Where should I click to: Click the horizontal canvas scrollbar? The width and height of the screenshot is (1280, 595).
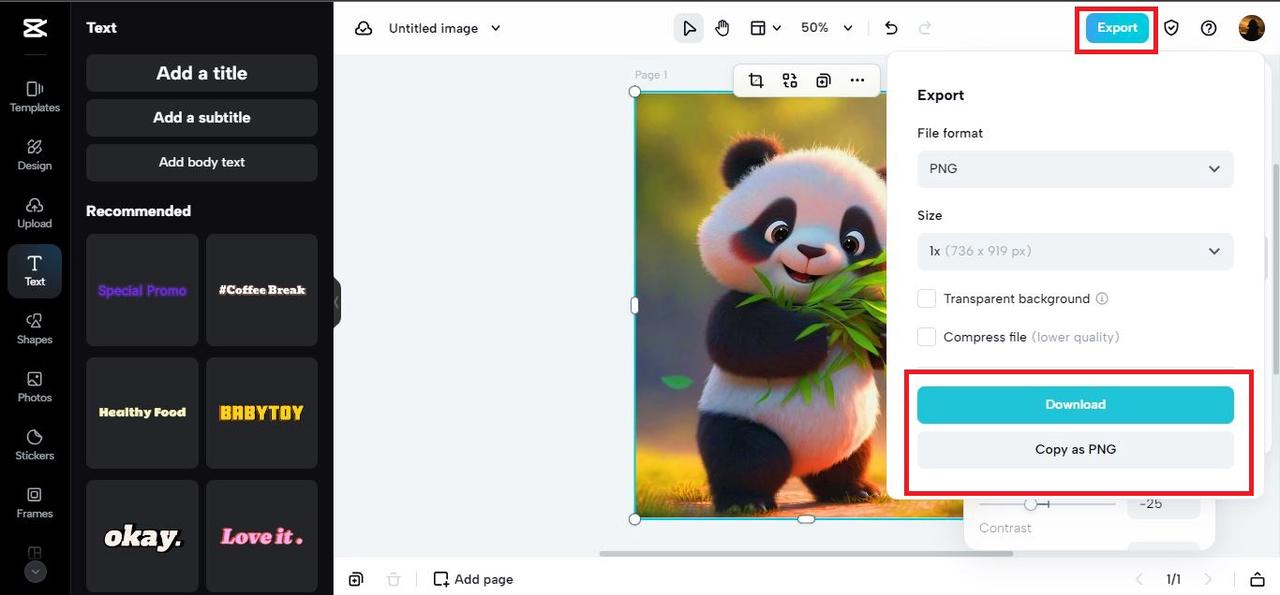pos(806,553)
